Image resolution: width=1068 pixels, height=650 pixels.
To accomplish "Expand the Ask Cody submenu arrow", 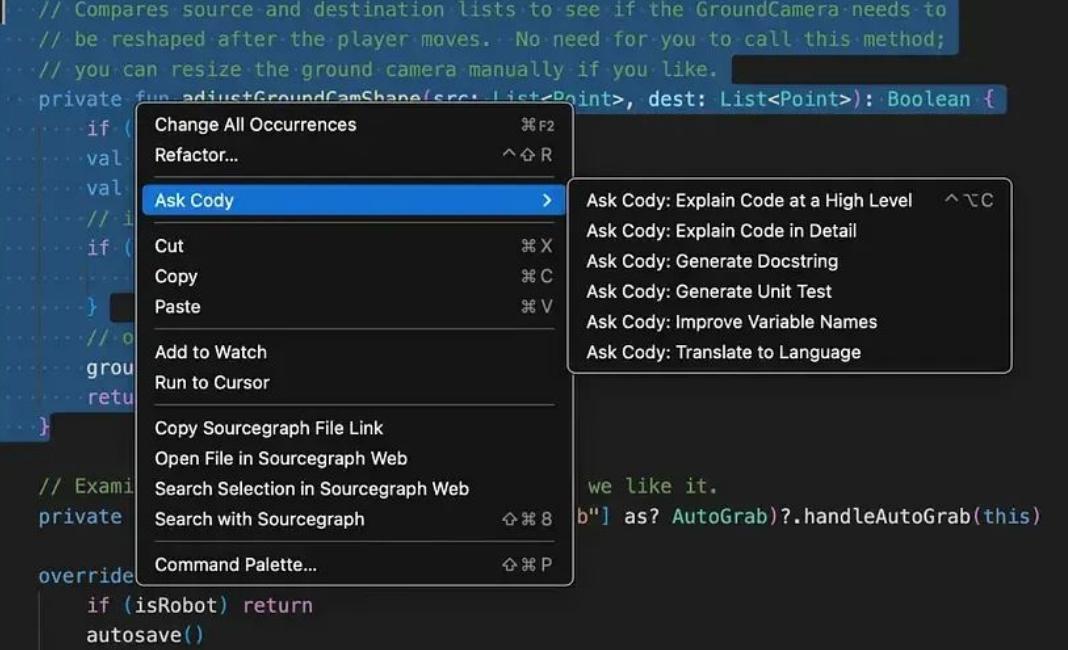I will click(546, 200).
